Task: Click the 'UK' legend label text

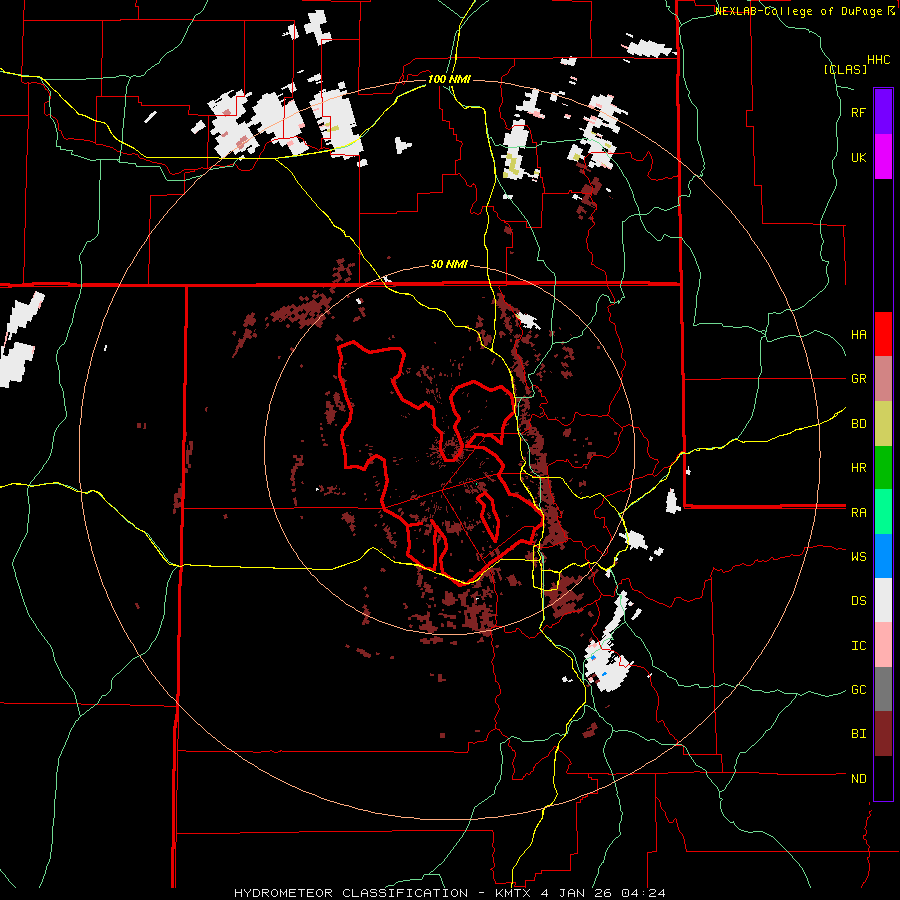Action: click(x=858, y=157)
